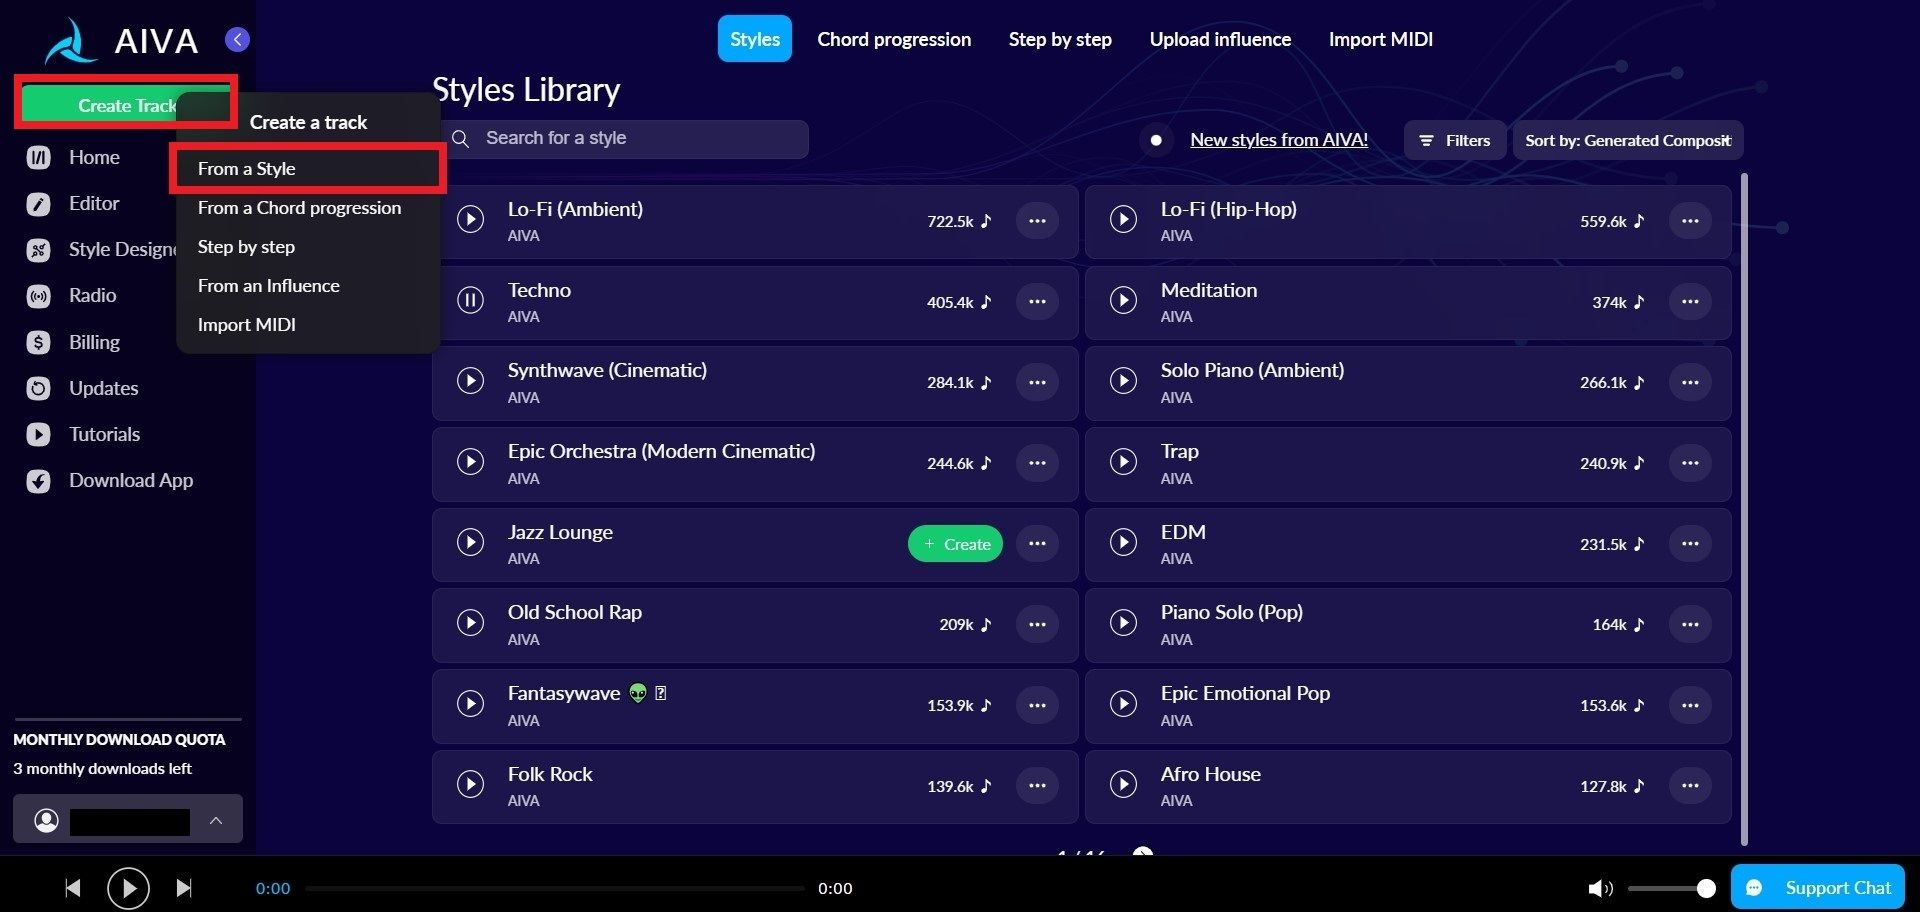Image resolution: width=1920 pixels, height=912 pixels.
Task: Play the Synthwave (Cinematic) style preview
Action: (470, 381)
